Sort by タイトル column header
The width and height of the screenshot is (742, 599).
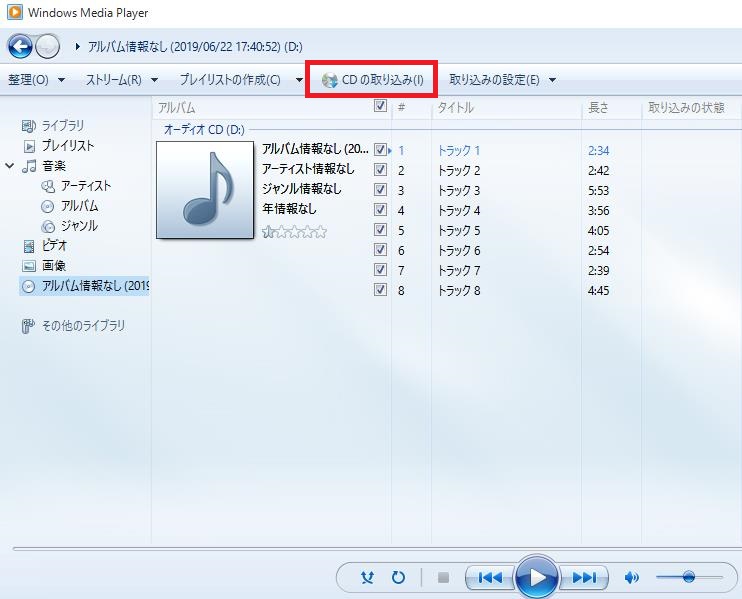456,108
